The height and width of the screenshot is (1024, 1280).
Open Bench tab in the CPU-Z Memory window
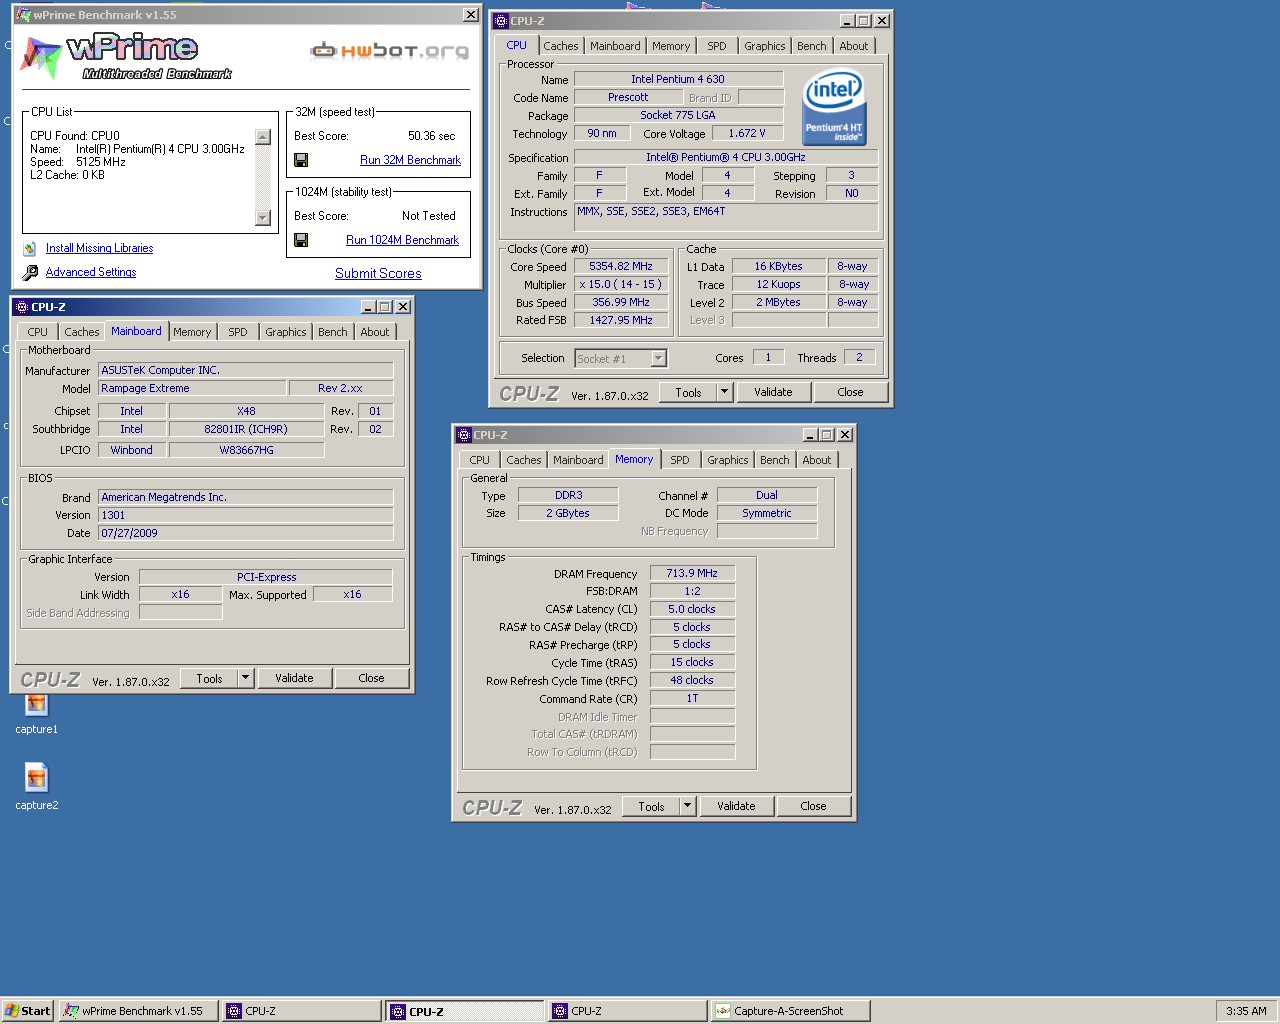[775, 460]
